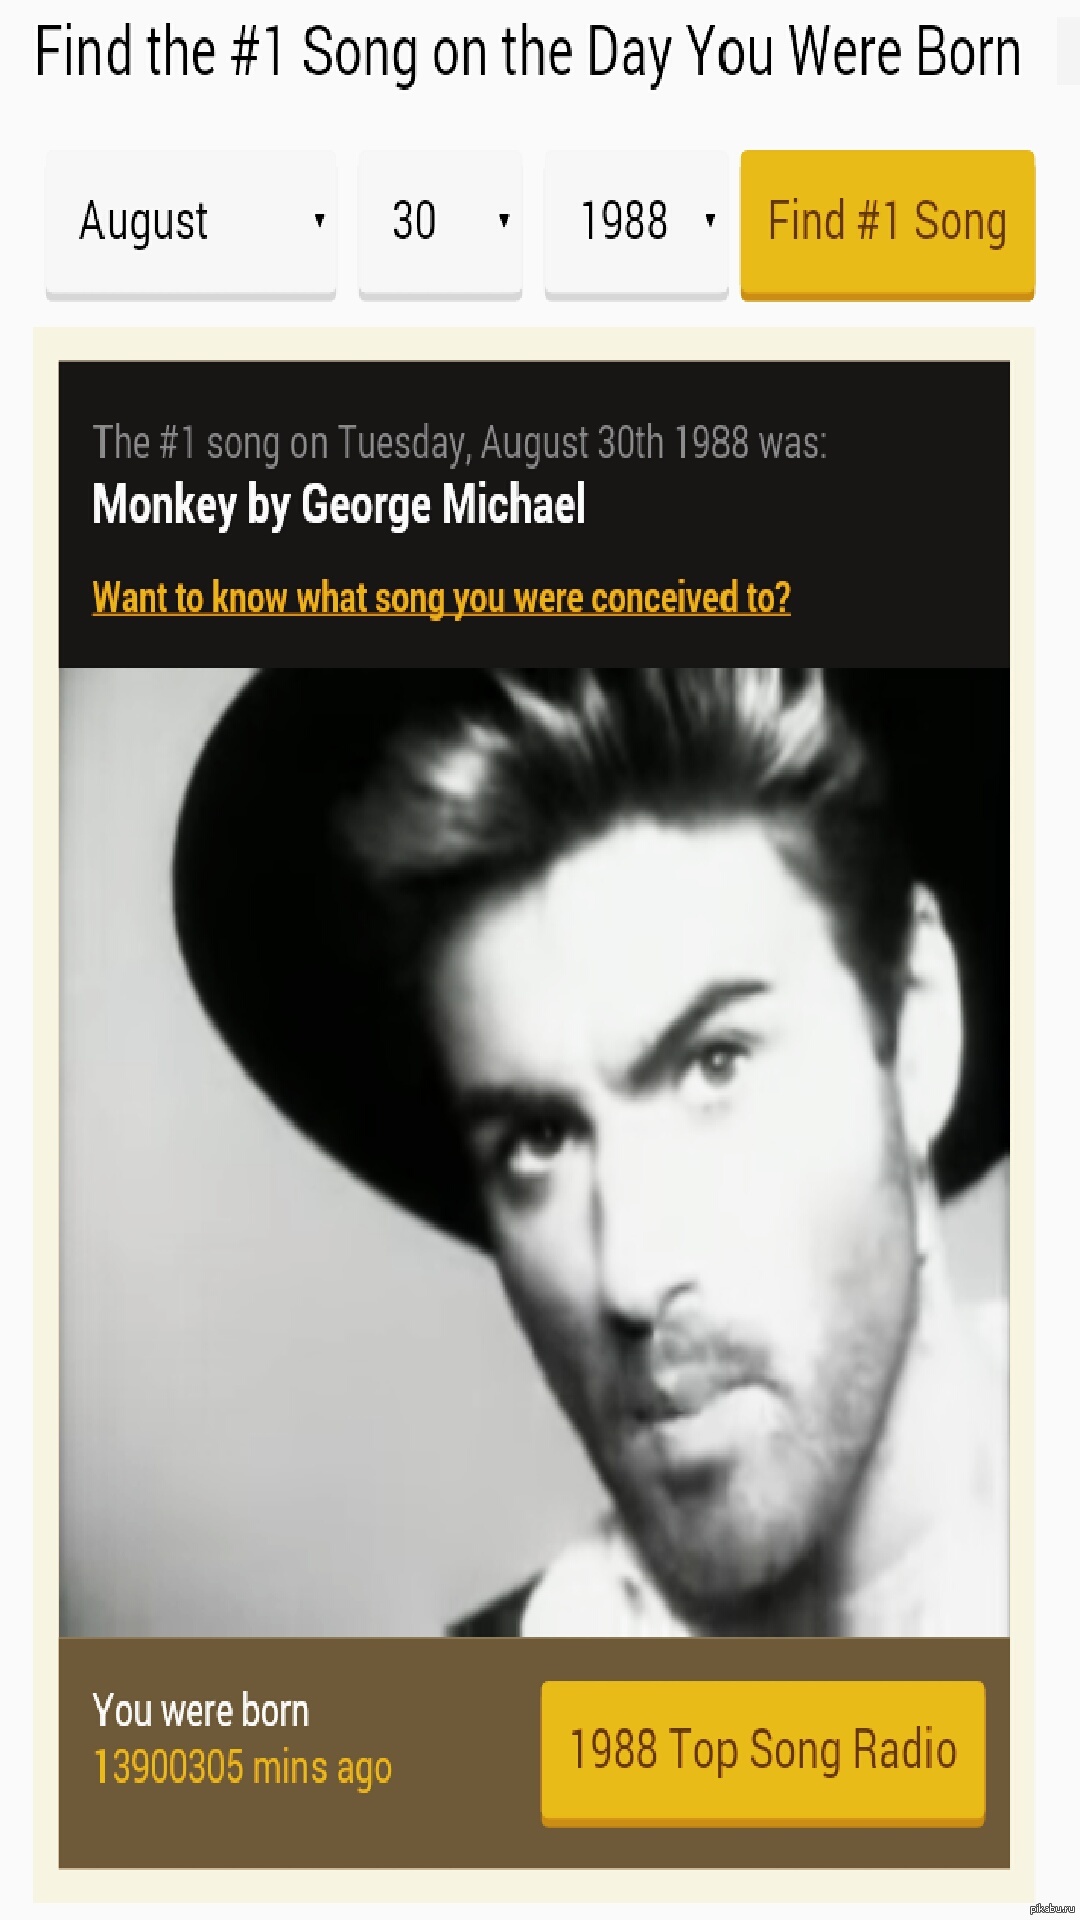Open the year selector showing 1988

click(635, 222)
